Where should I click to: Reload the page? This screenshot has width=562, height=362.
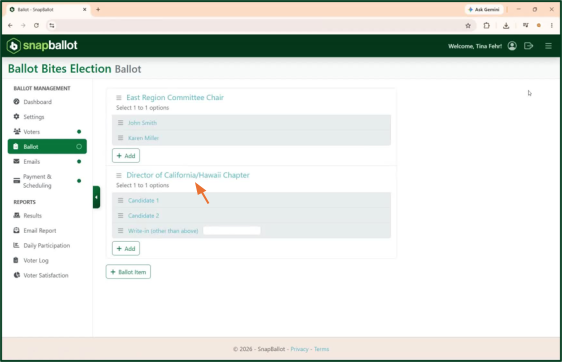pyautogui.click(x=36, y=25)
